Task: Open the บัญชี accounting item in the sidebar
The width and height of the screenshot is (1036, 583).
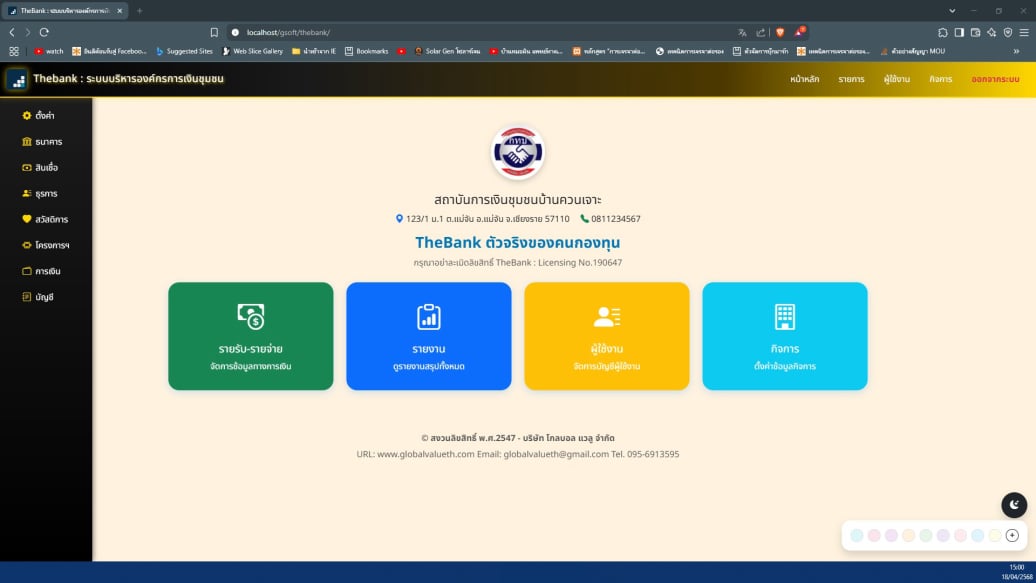Action: coord(38,297)
